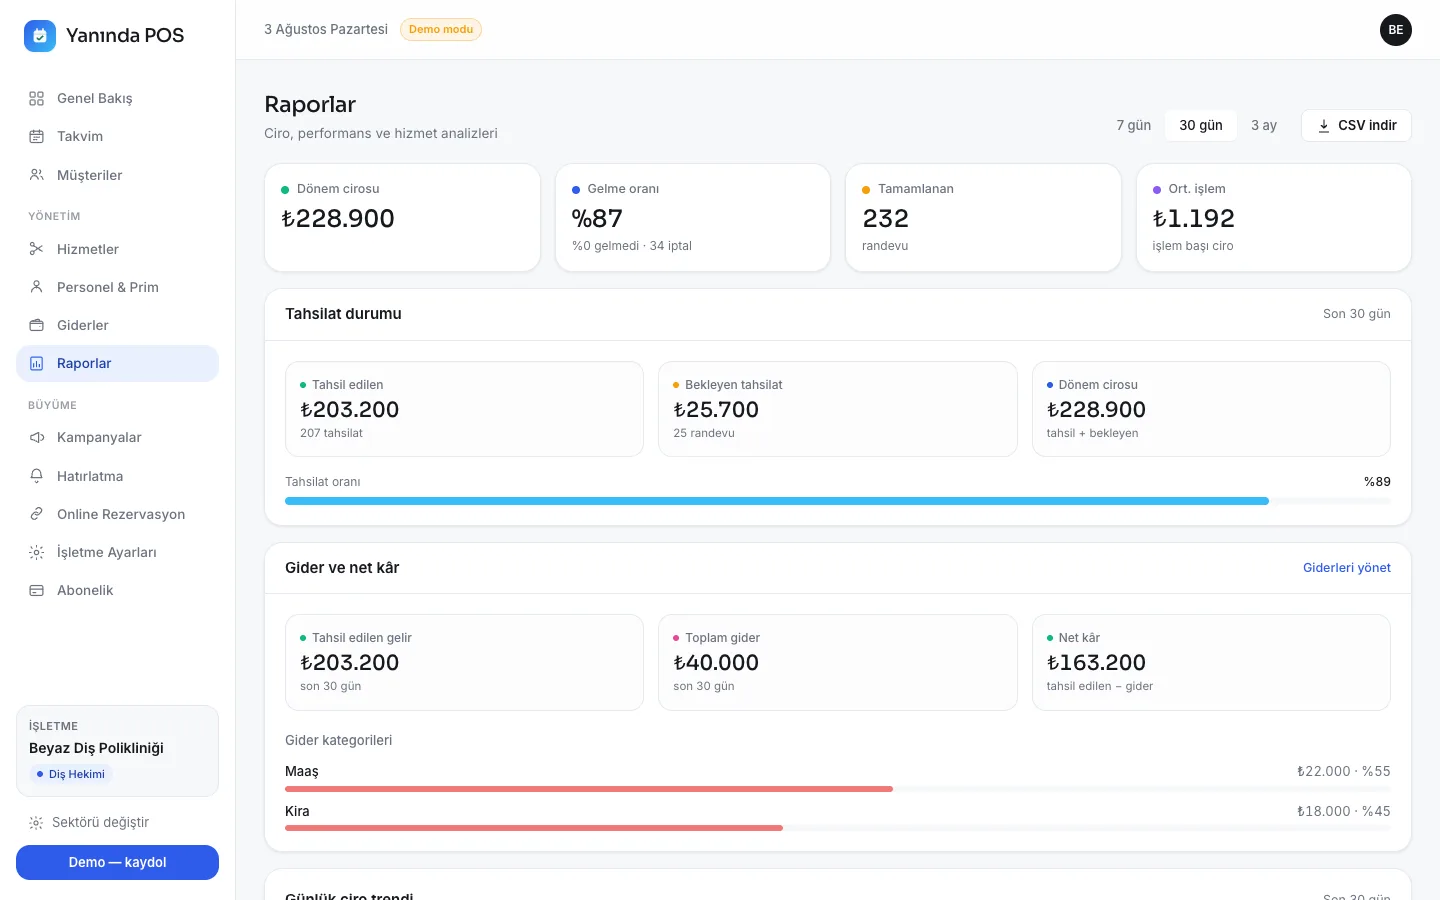
Task: Click the Hizmetler scissors icon
Action: (37, 249)
